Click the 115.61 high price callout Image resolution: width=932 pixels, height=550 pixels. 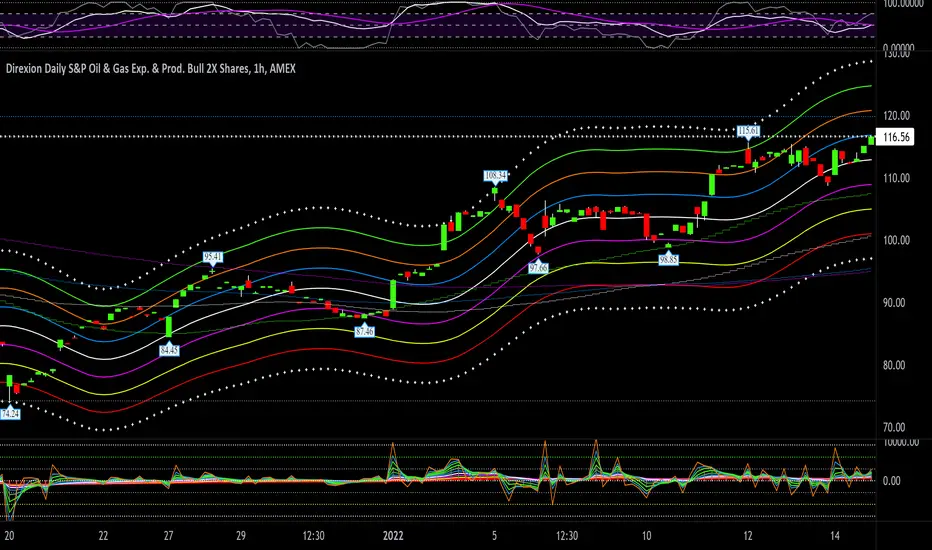coord(748,131)
